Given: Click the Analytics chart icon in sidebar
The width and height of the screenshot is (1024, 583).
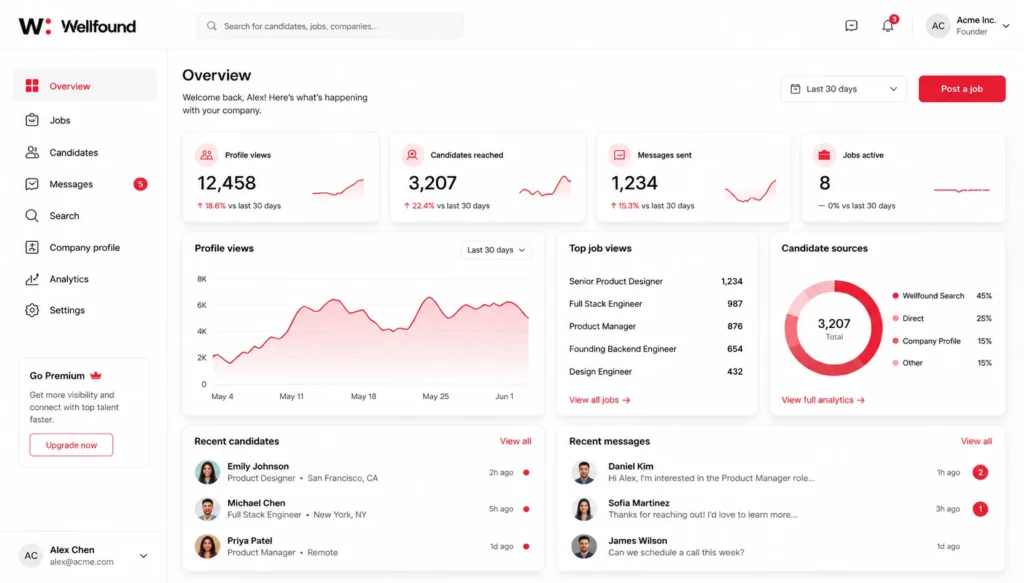Looking at the screenshot, I should tap(32, 279).
